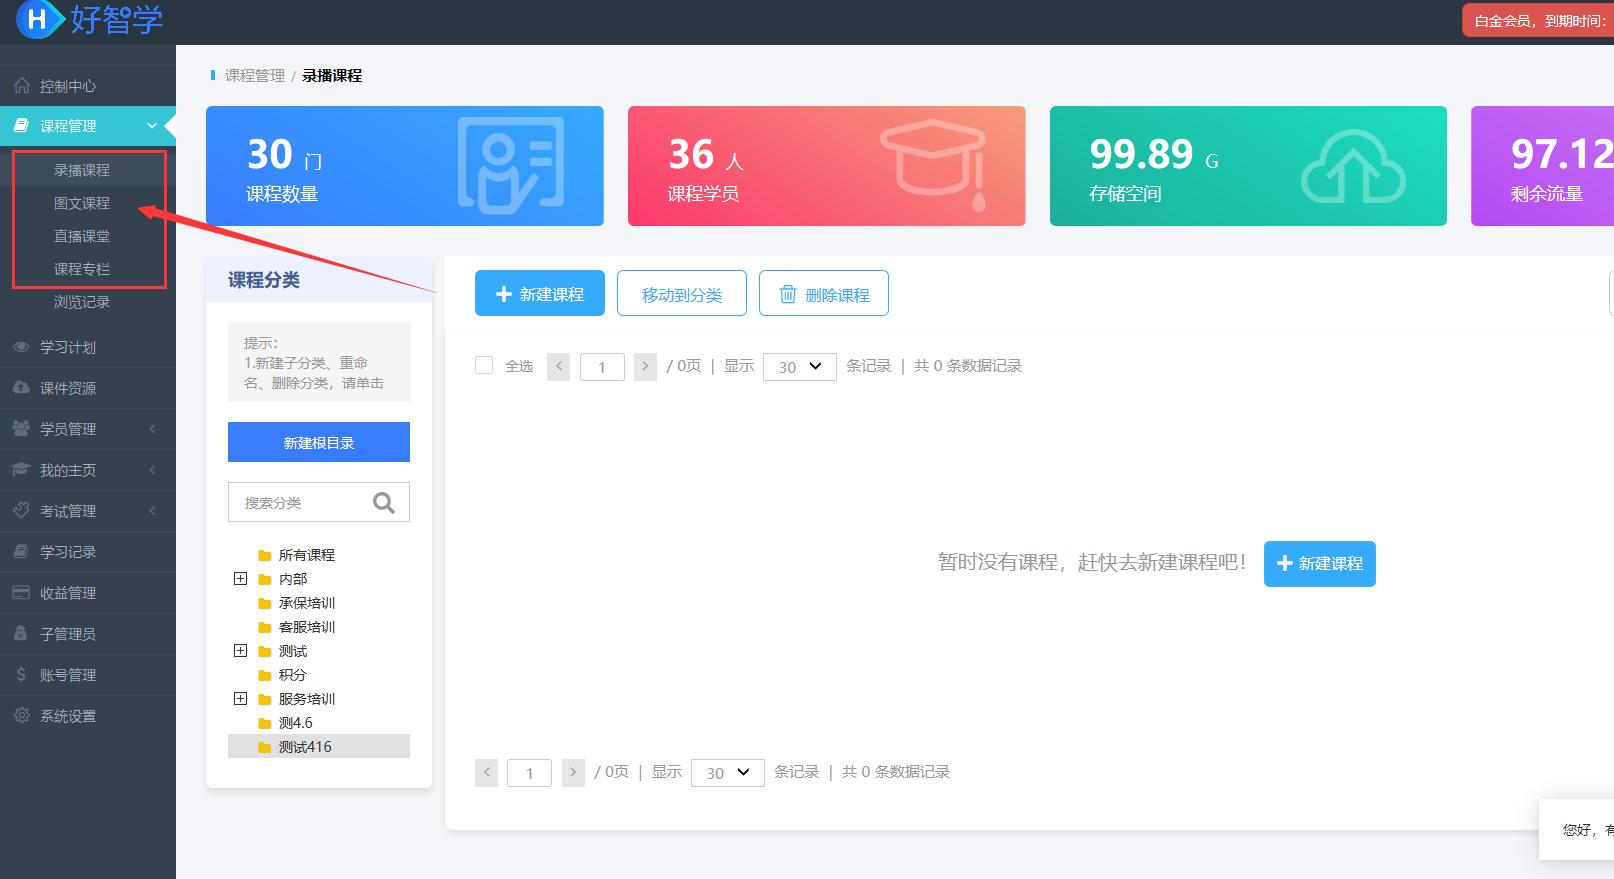
Task: Click the 移动到分类 button
Action: point(681,294)
